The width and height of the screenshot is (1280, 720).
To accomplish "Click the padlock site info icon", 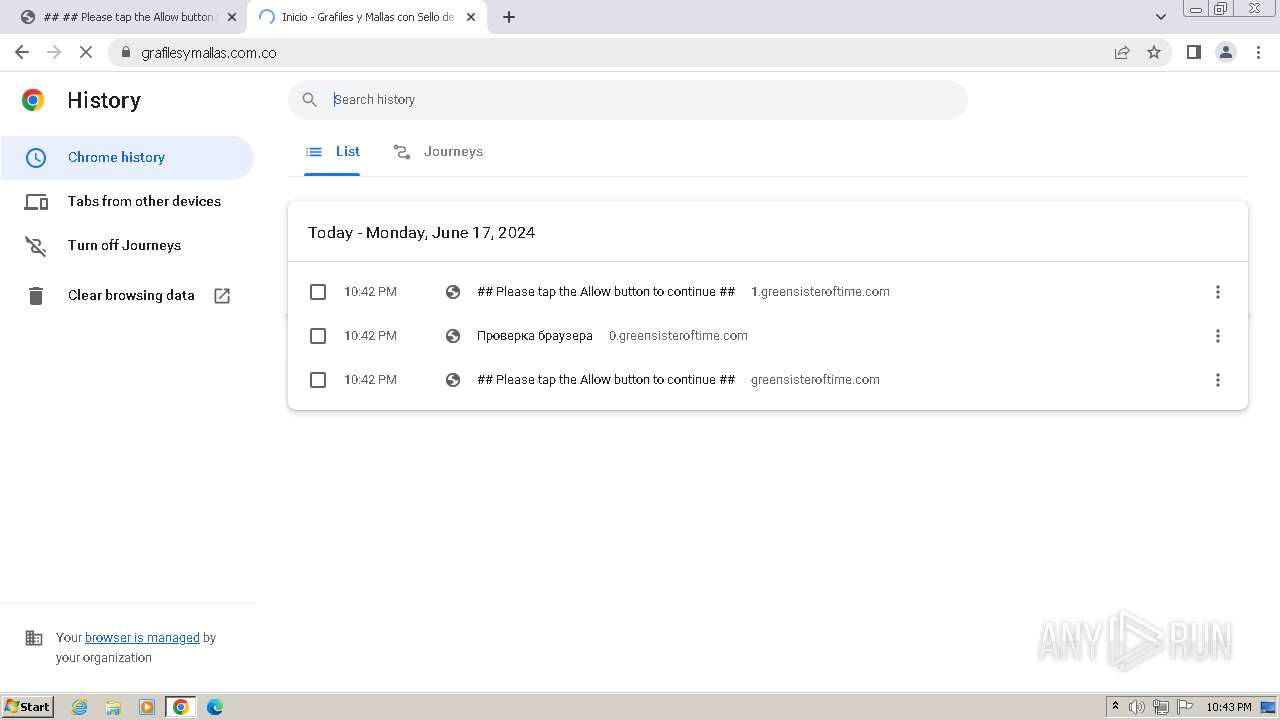I will tap(125, 52).
